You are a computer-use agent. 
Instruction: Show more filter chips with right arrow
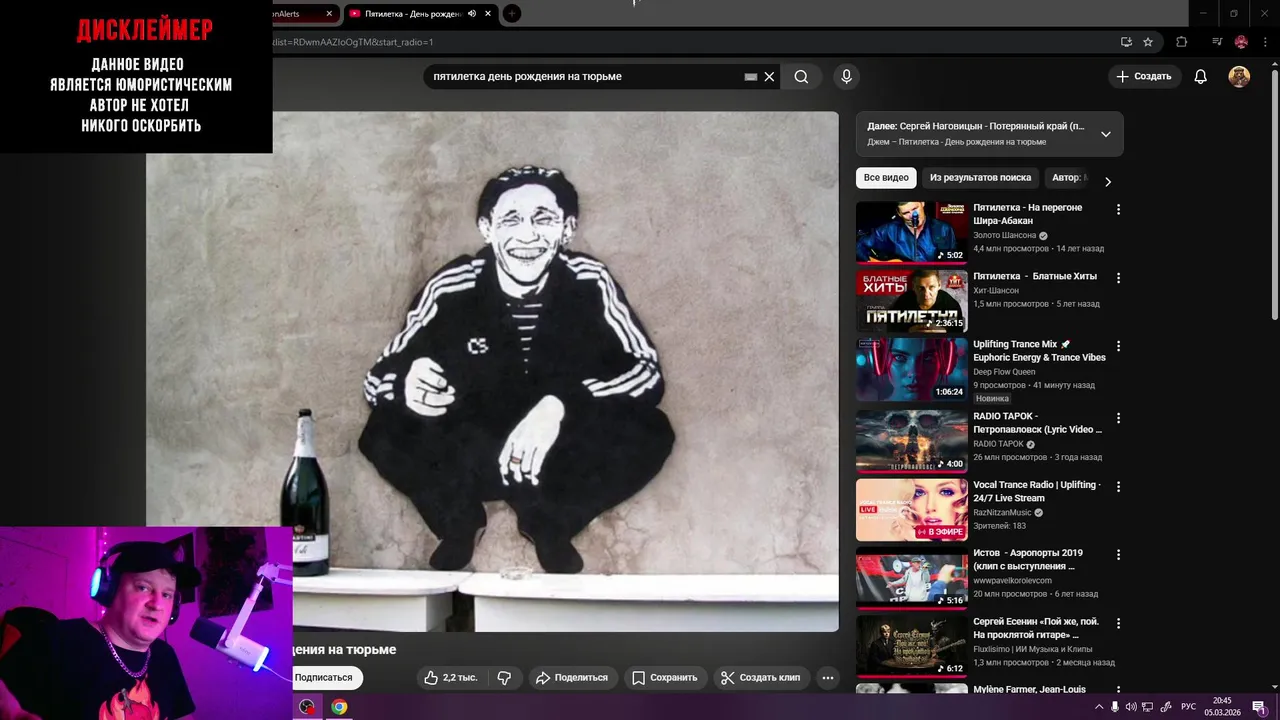[x=1107, y=181]
